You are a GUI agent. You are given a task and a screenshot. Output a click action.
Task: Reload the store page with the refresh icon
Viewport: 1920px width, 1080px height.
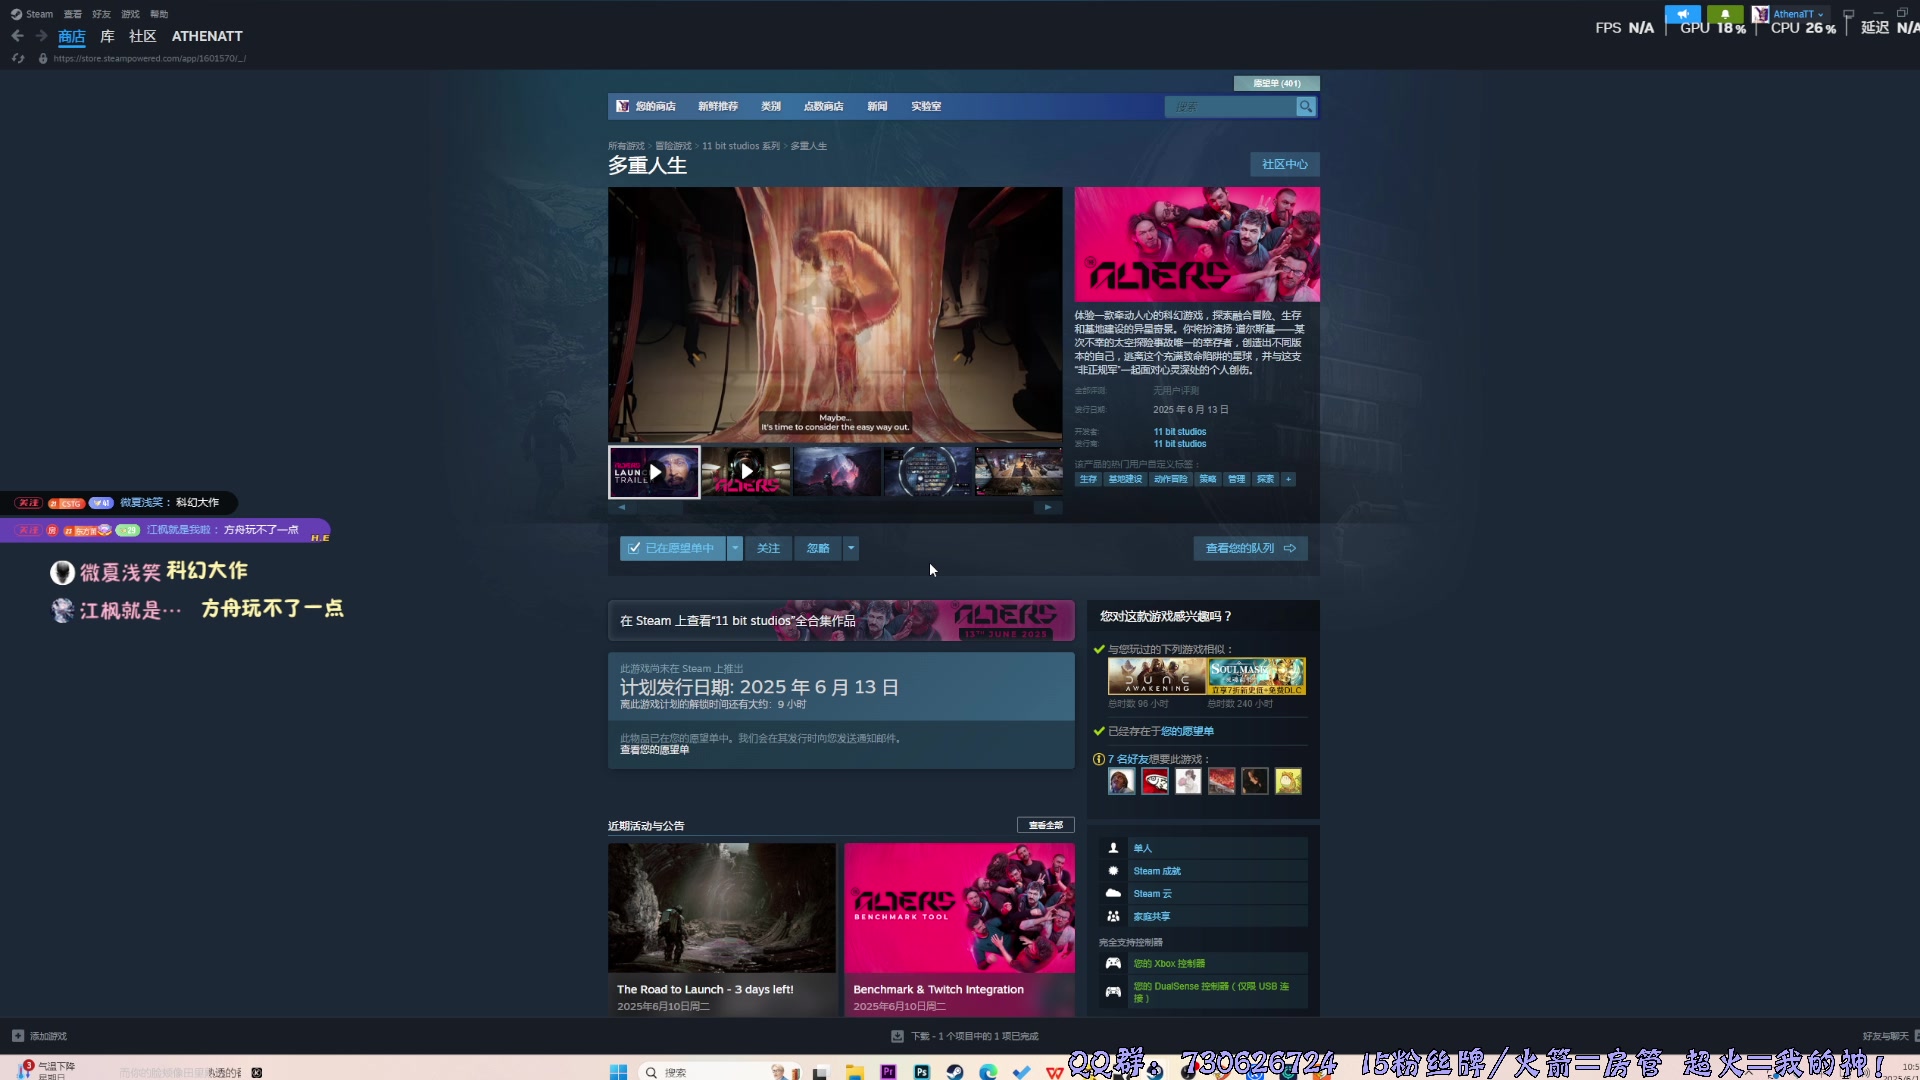click(x=17, y=58)
